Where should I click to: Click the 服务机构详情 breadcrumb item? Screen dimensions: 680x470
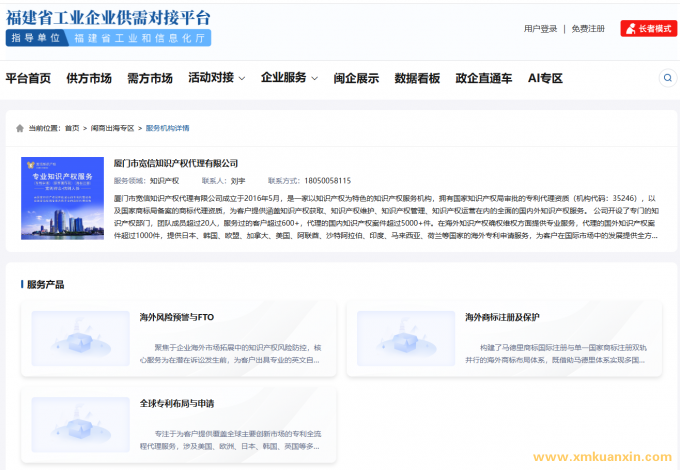[x=167, y=128]
